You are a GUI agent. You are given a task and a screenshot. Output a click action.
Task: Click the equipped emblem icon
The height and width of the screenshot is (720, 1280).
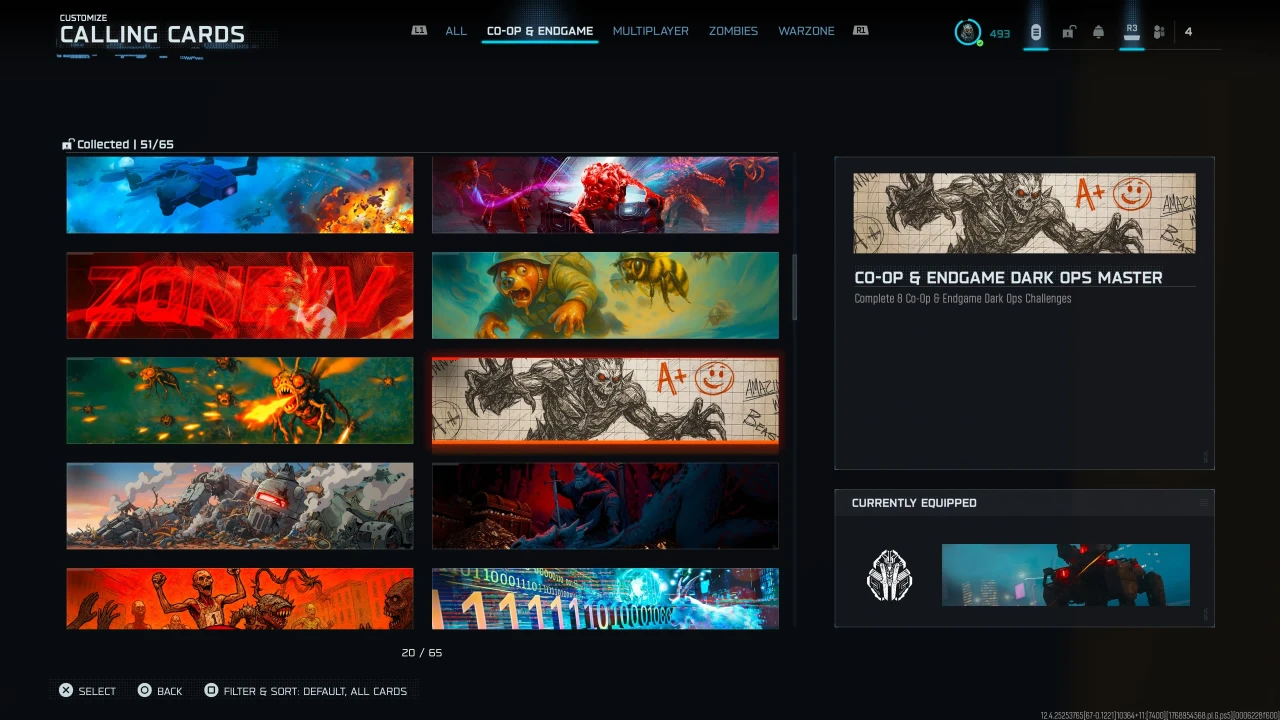click(x=889, y=575)
